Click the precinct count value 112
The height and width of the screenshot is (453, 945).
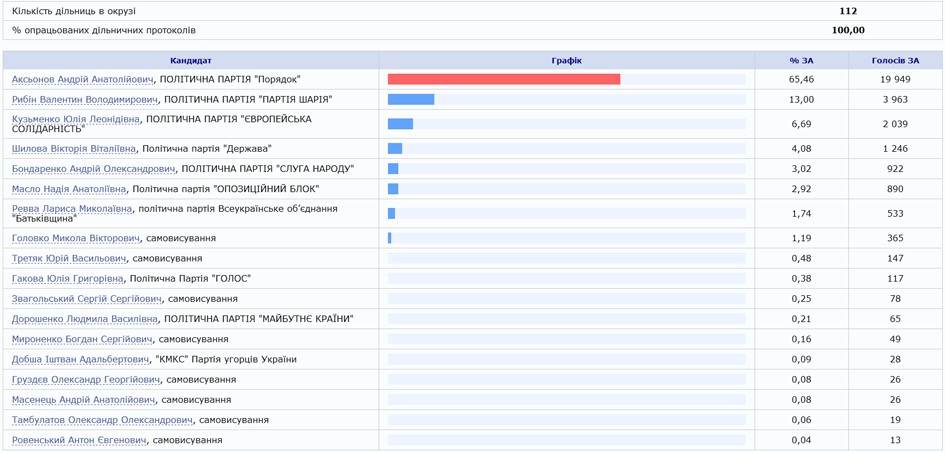848,11
